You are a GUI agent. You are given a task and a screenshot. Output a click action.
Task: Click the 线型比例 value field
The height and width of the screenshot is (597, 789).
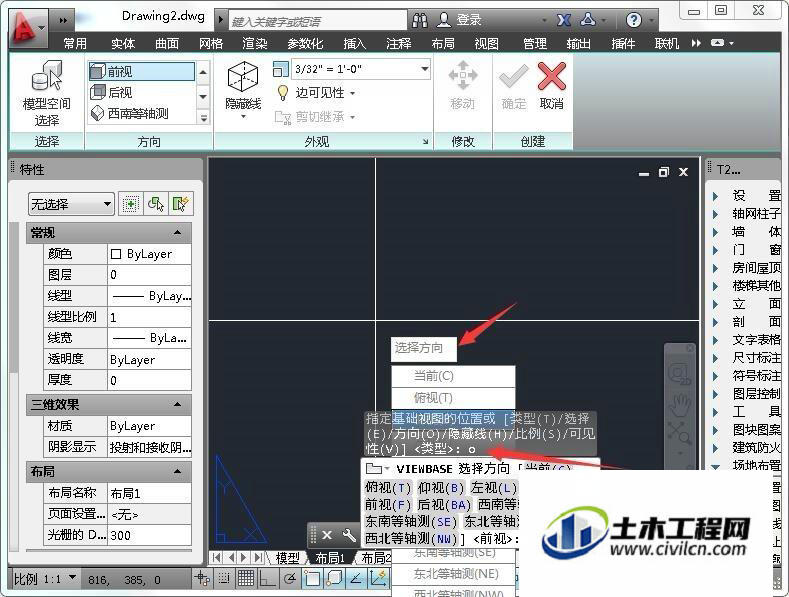tap(149, 317)
